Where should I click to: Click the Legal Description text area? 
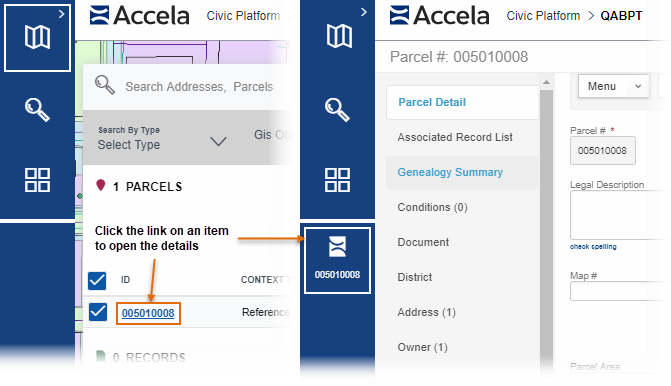[621, 215]
